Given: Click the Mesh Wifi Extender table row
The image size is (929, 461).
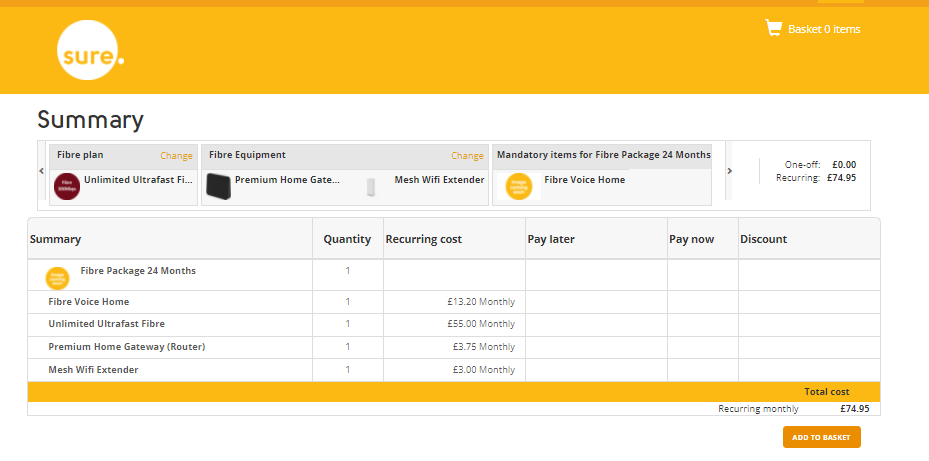Looking at the screenshot, I should coord(93,370).
